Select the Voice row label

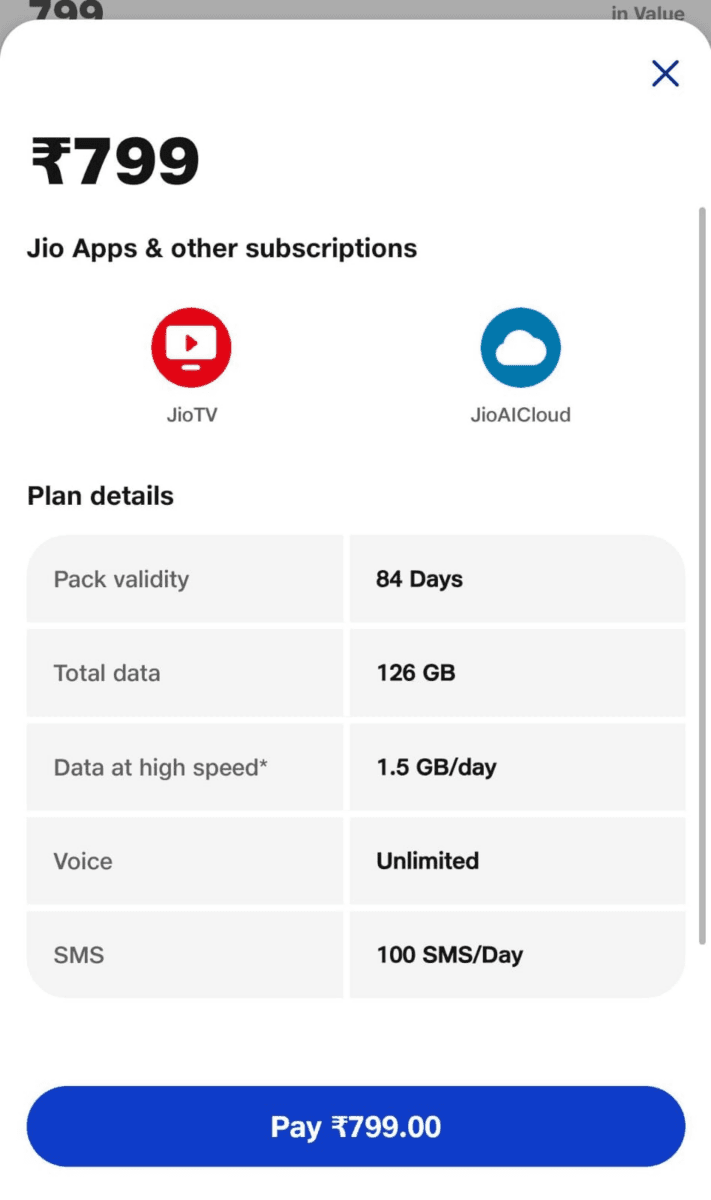click(83, 861)
